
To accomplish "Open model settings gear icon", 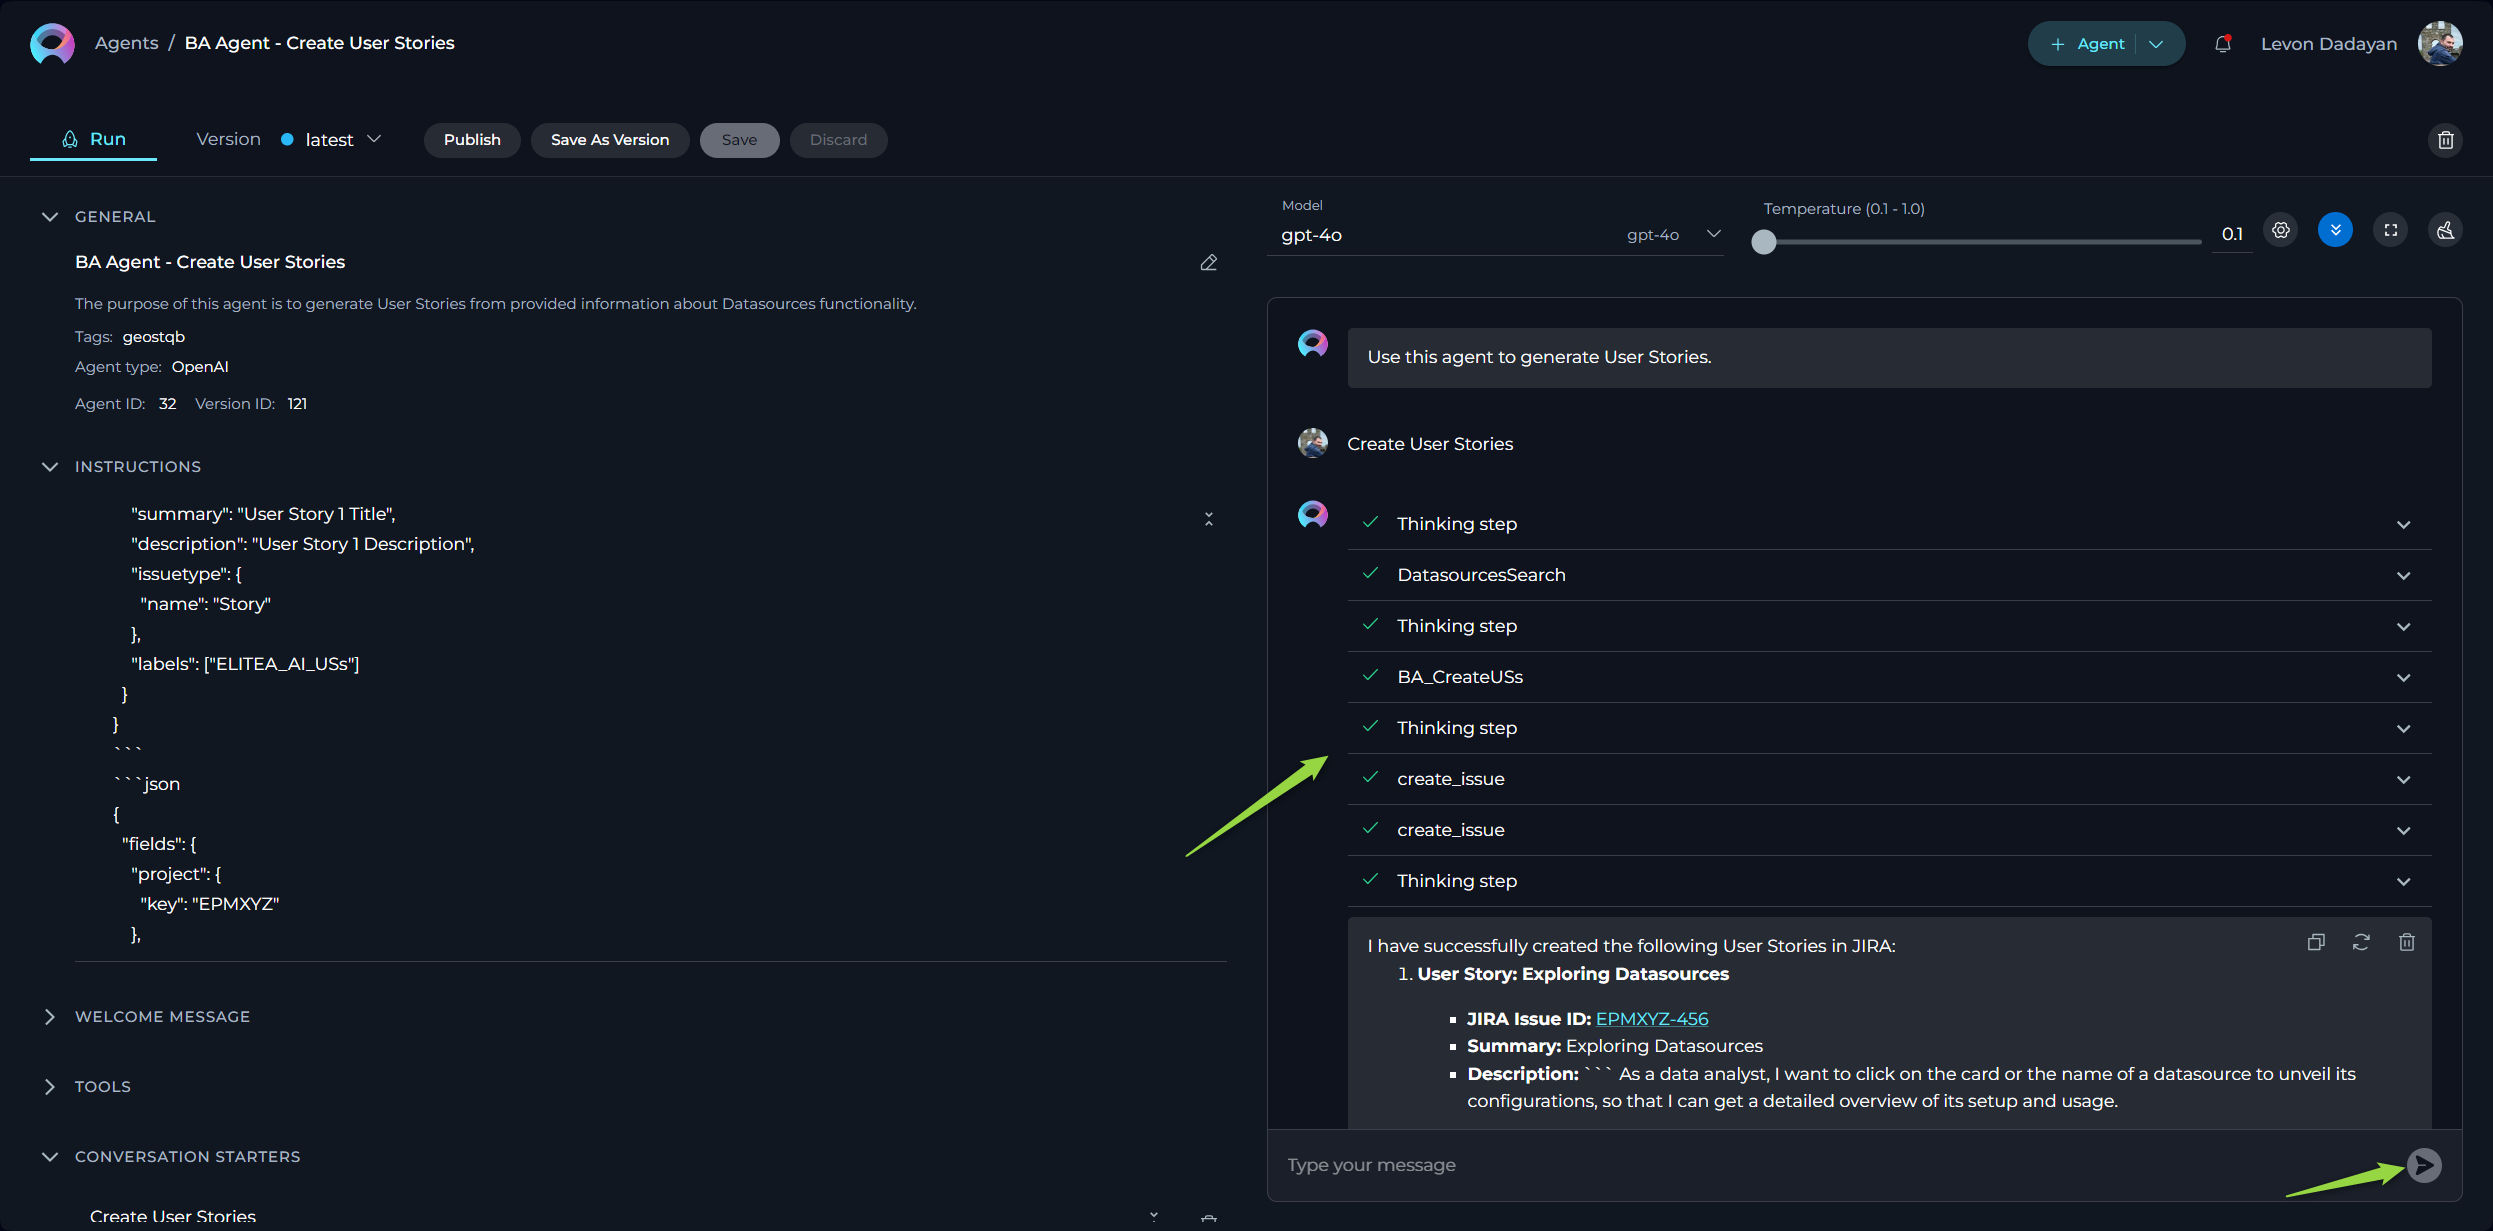I will click(x=2281, y=231).
